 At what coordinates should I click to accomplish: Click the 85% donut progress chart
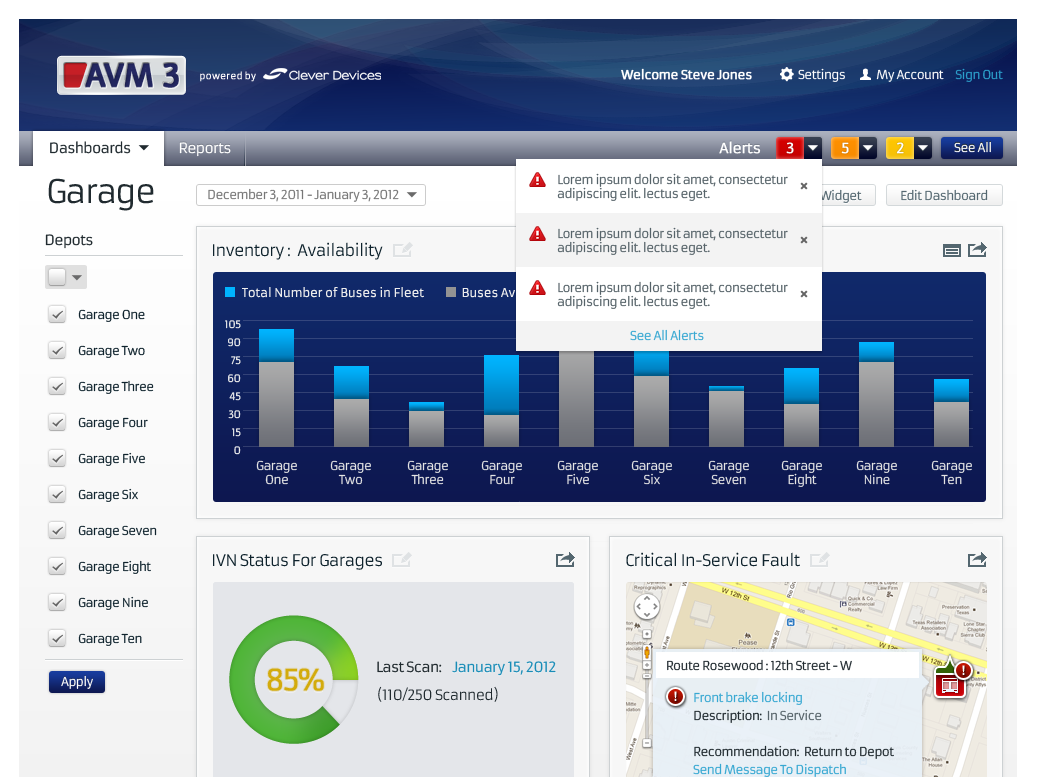pos(294,679)
